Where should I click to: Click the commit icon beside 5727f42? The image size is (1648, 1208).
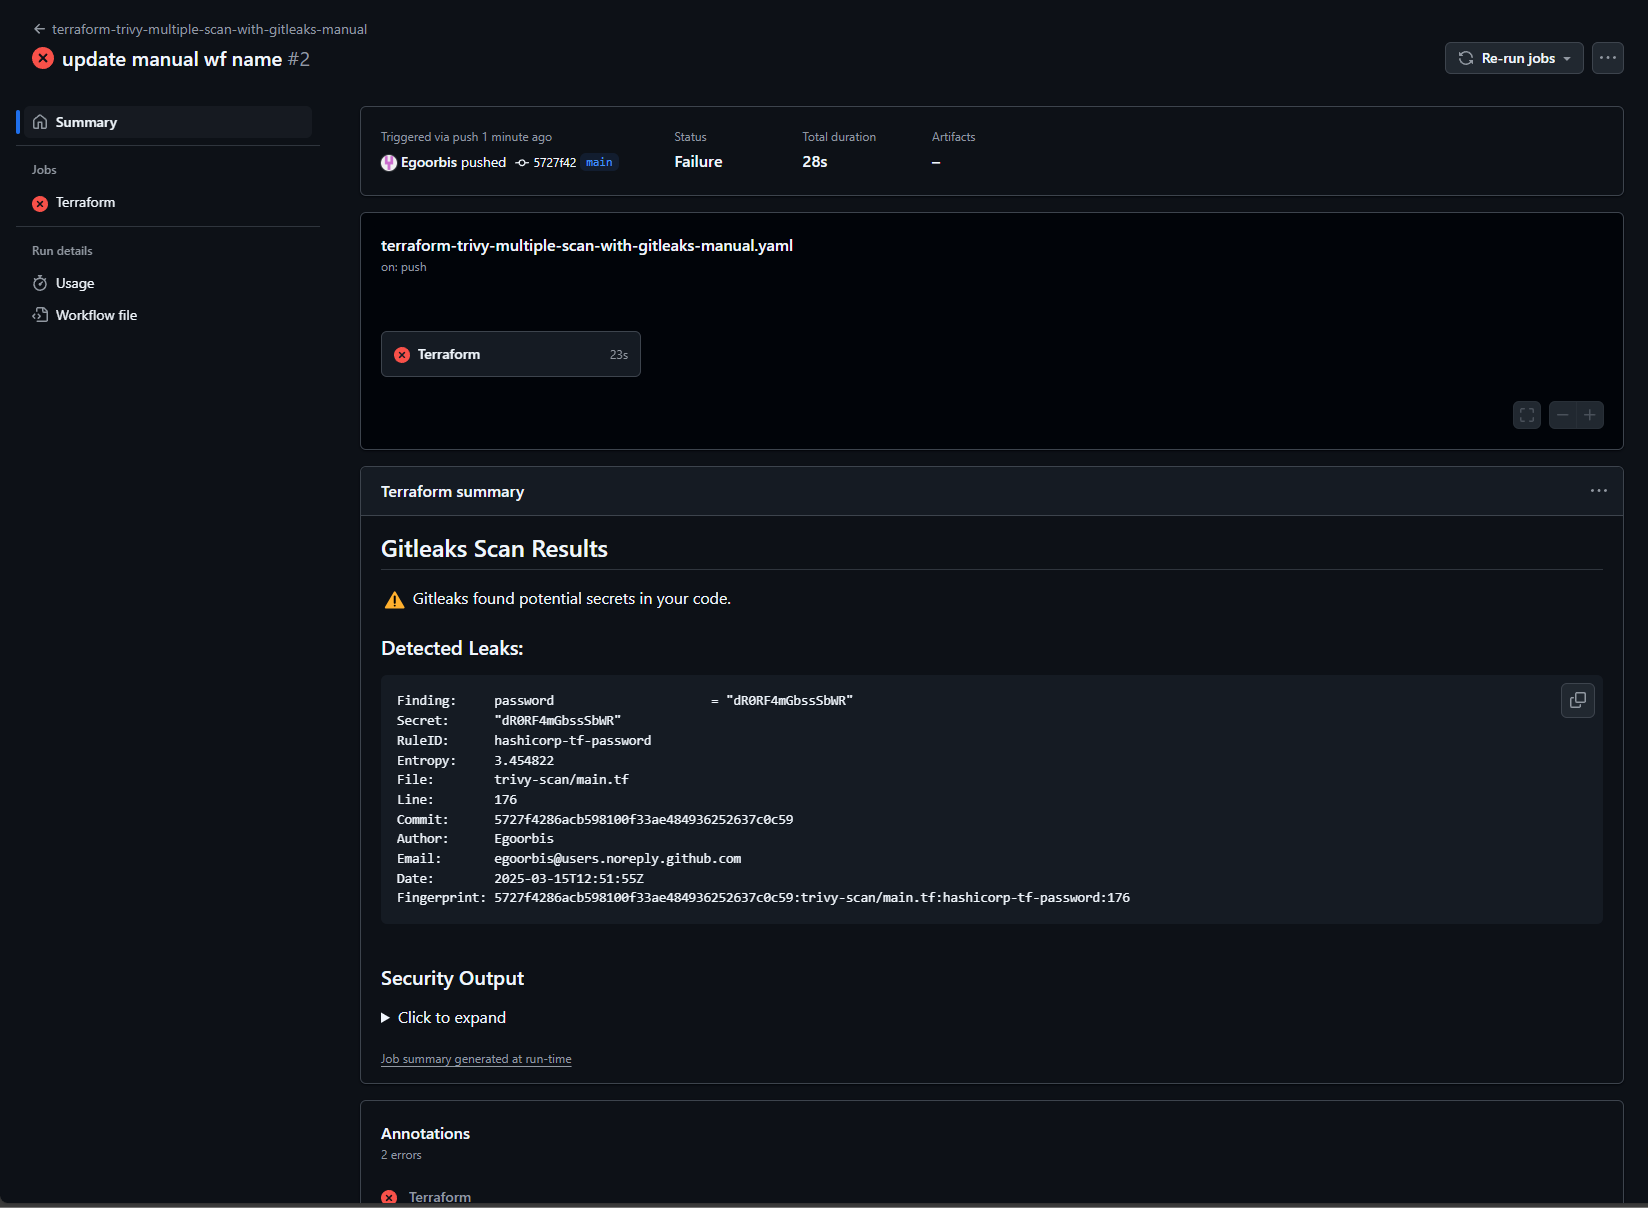tap(522, 163)
